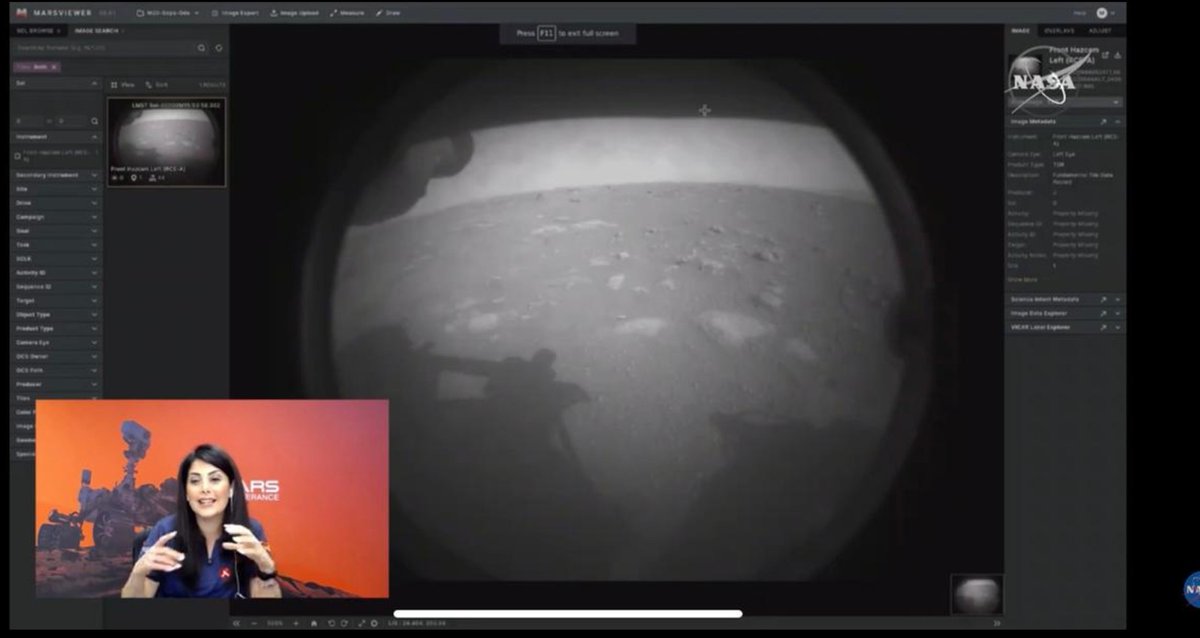Collapse the Sol filter section
The image size is (1200, 638).
click(x=94, y=84)
